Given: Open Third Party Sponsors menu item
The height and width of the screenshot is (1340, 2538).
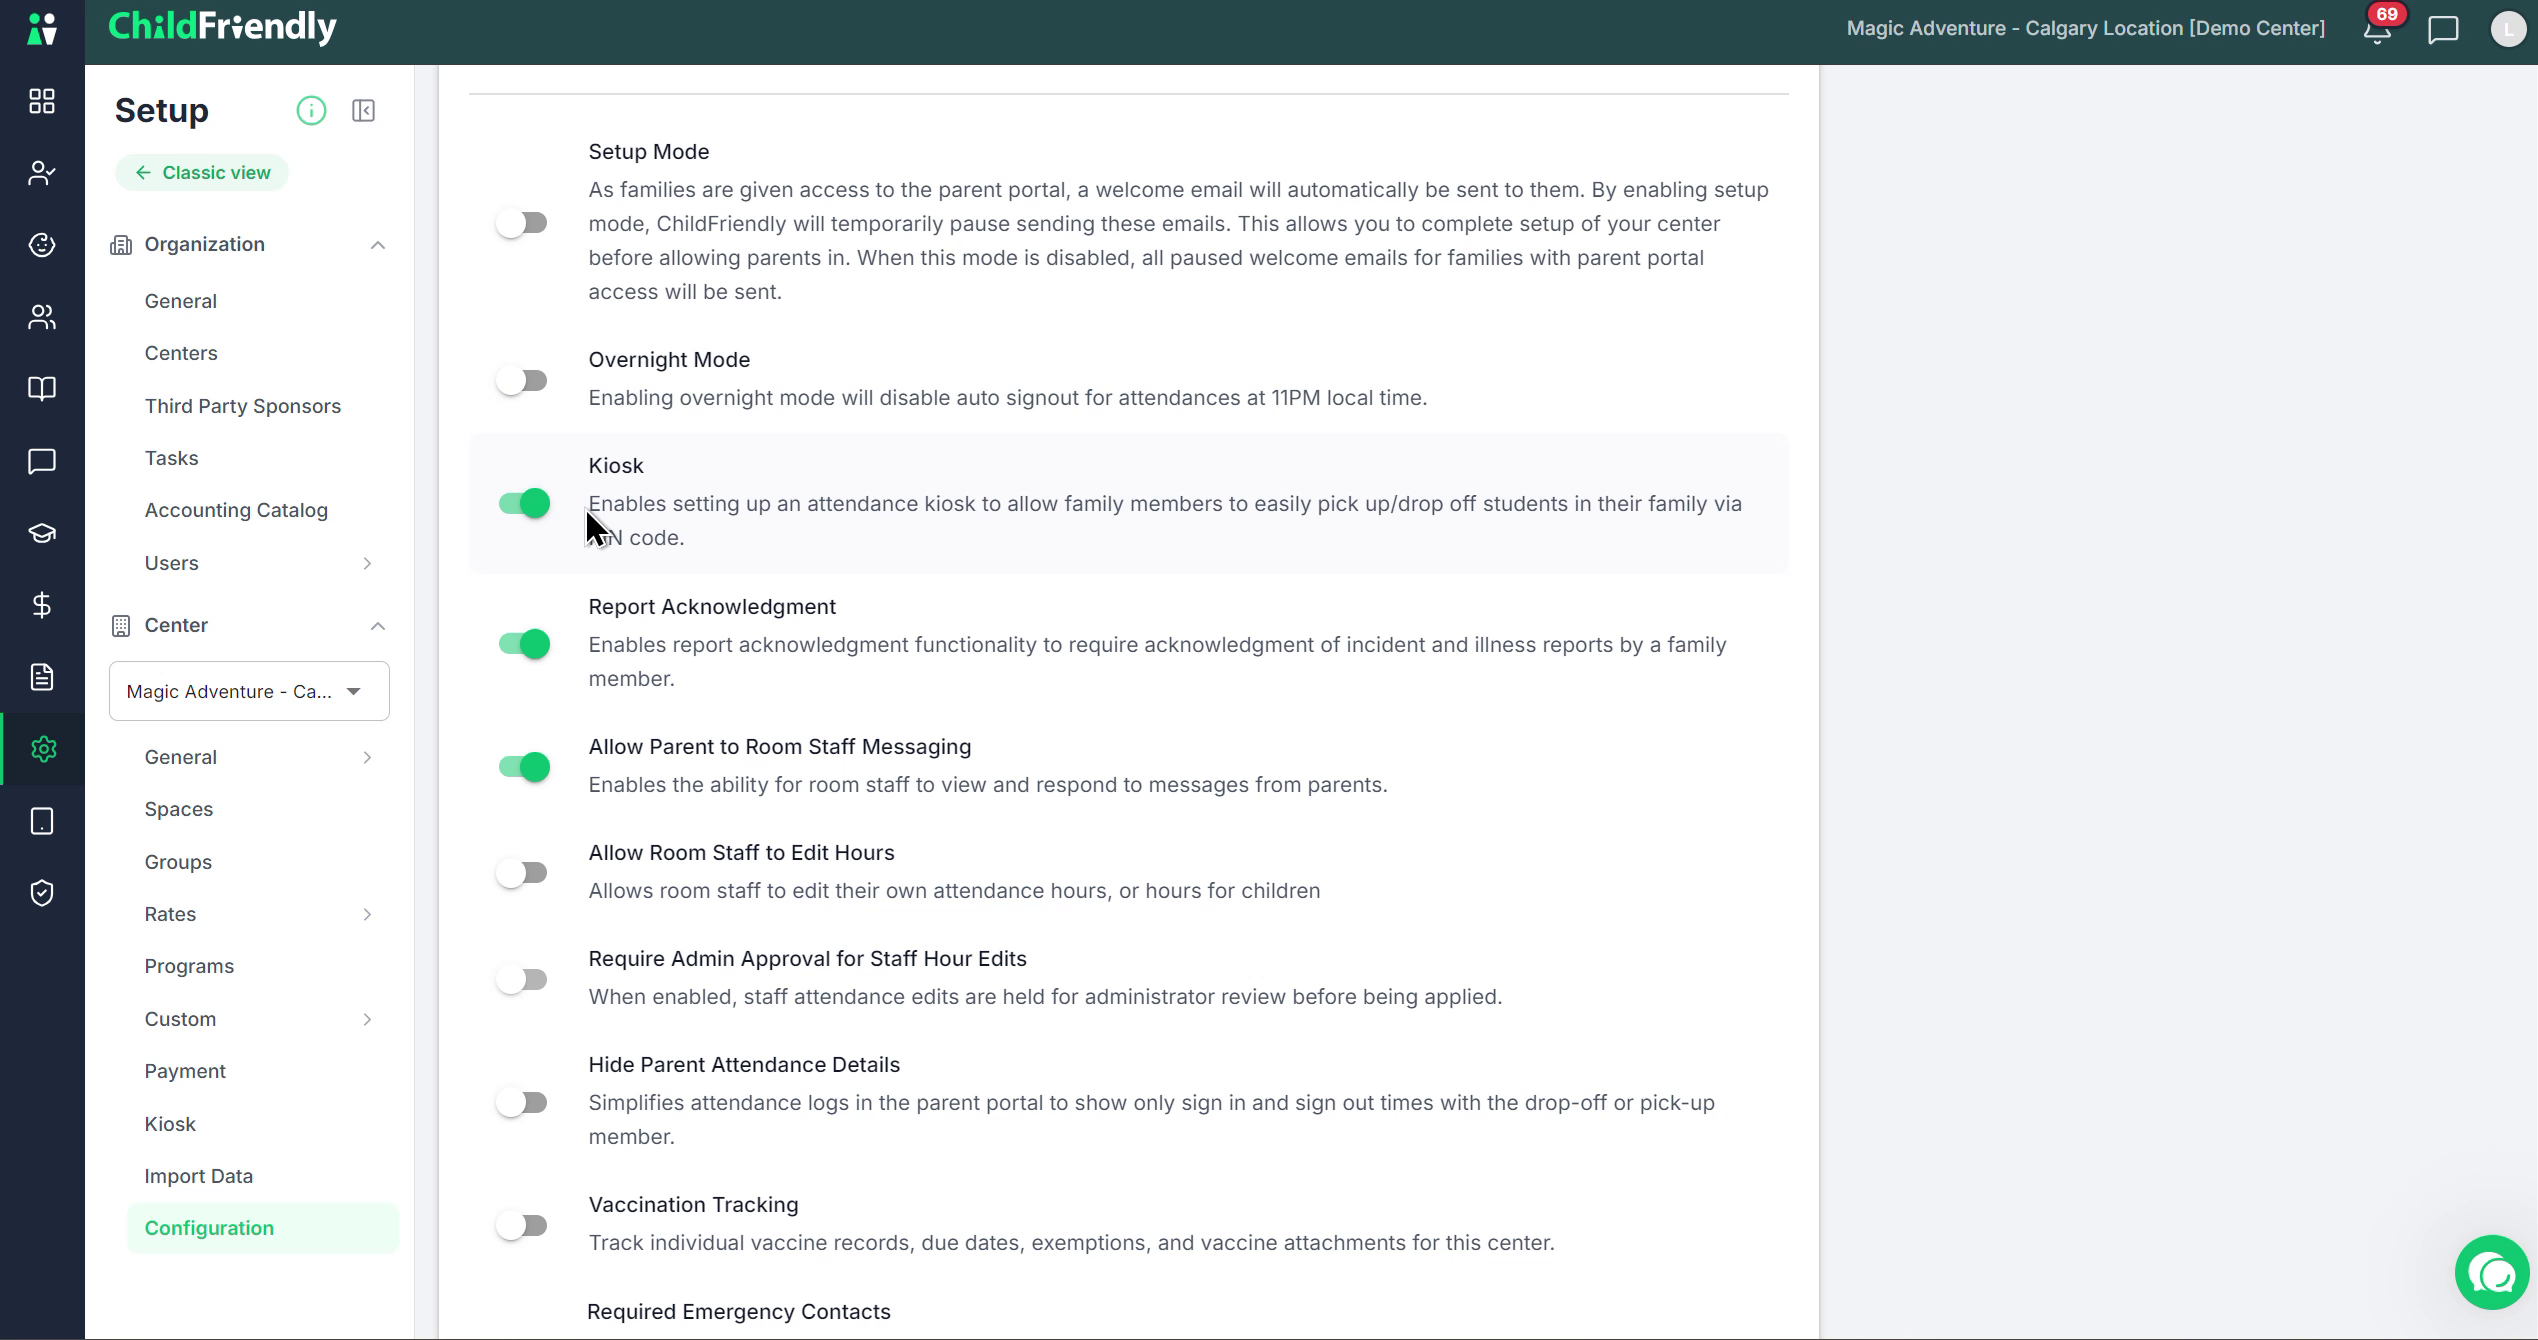Looking at the screenshot, I should tap(243, 406).
